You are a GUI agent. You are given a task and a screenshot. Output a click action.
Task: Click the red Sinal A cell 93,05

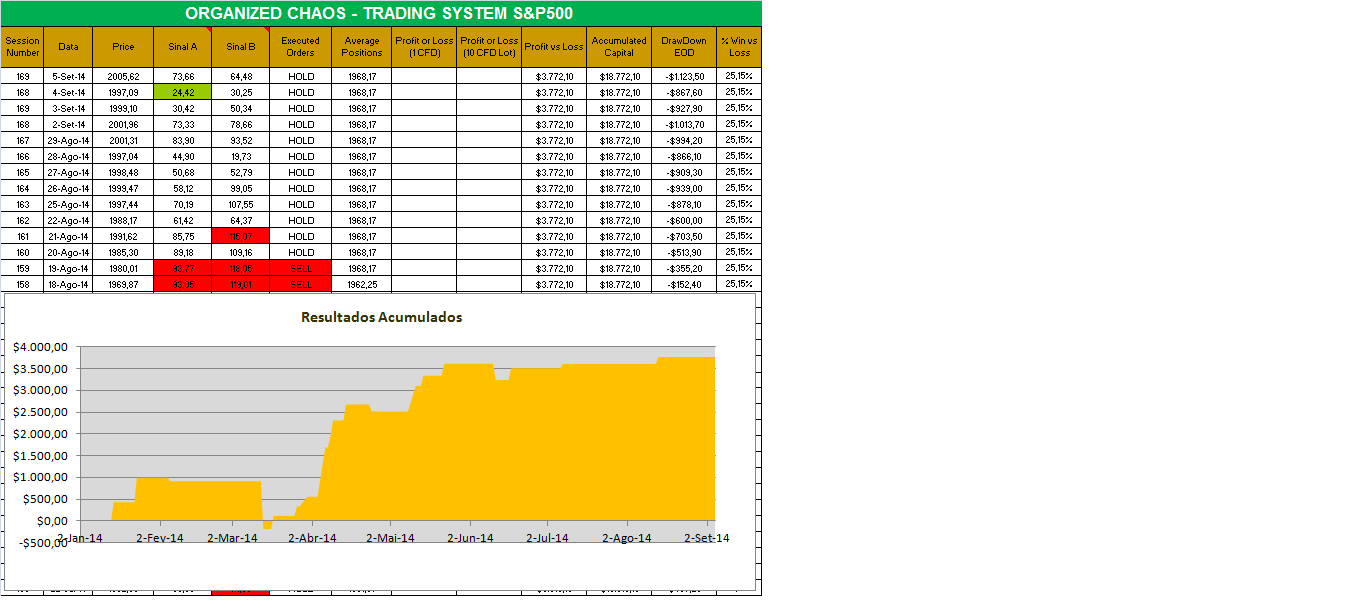point(183,284)
